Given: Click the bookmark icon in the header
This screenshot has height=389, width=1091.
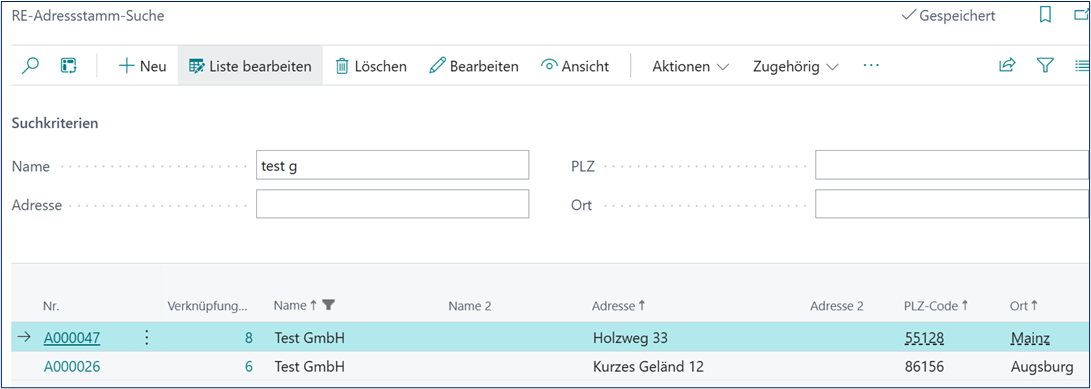Looking at the screenshot, I should click(1045, 15).
